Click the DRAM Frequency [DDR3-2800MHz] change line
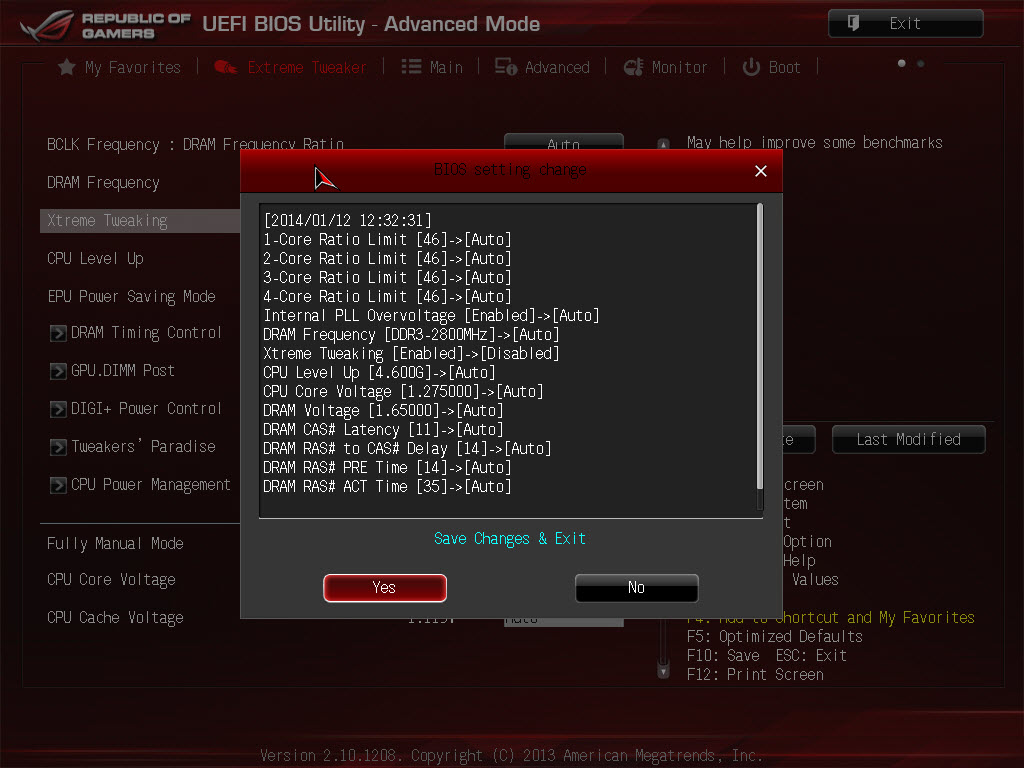1024x768 pixels. [411, 334]
